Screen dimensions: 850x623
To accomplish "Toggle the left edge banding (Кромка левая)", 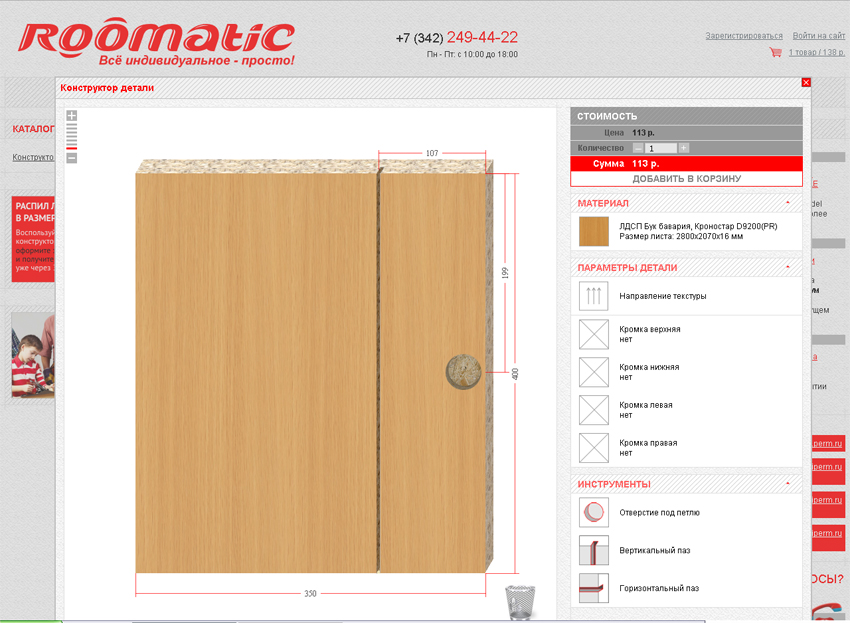I will pyautogui.click(x=594, y=409).
